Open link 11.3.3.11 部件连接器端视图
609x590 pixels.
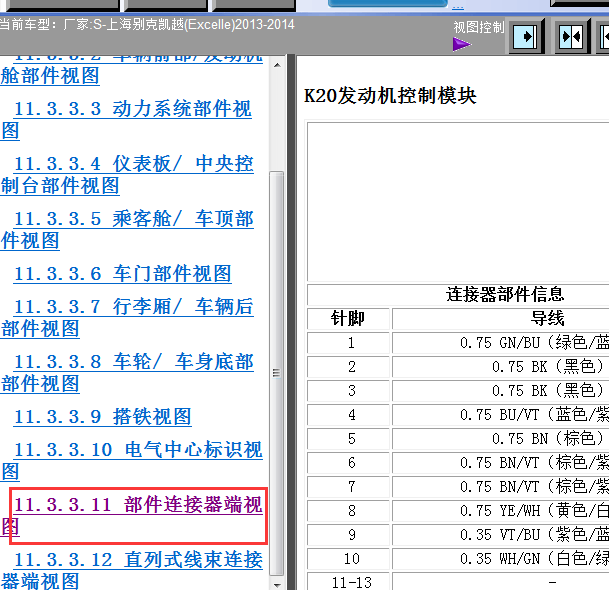coord(132,516)
